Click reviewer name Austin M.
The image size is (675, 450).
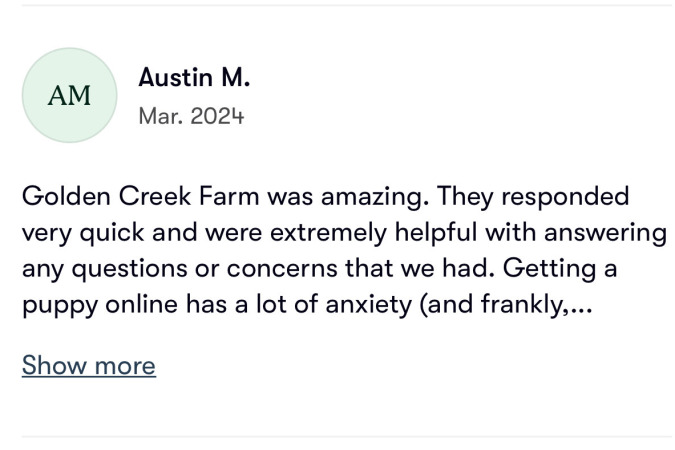(193, 77)
